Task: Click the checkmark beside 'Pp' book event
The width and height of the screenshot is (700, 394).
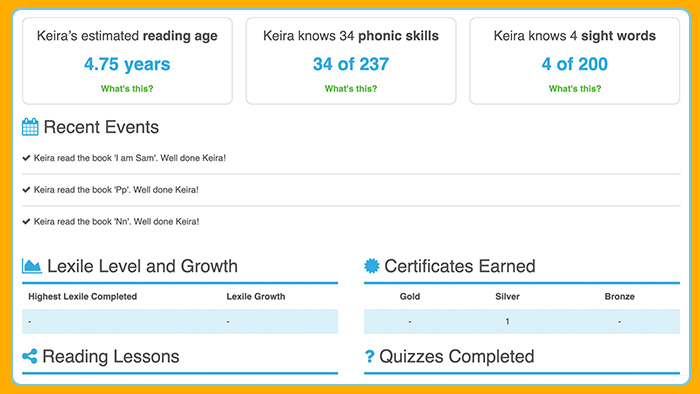Action: click(26, 190)
